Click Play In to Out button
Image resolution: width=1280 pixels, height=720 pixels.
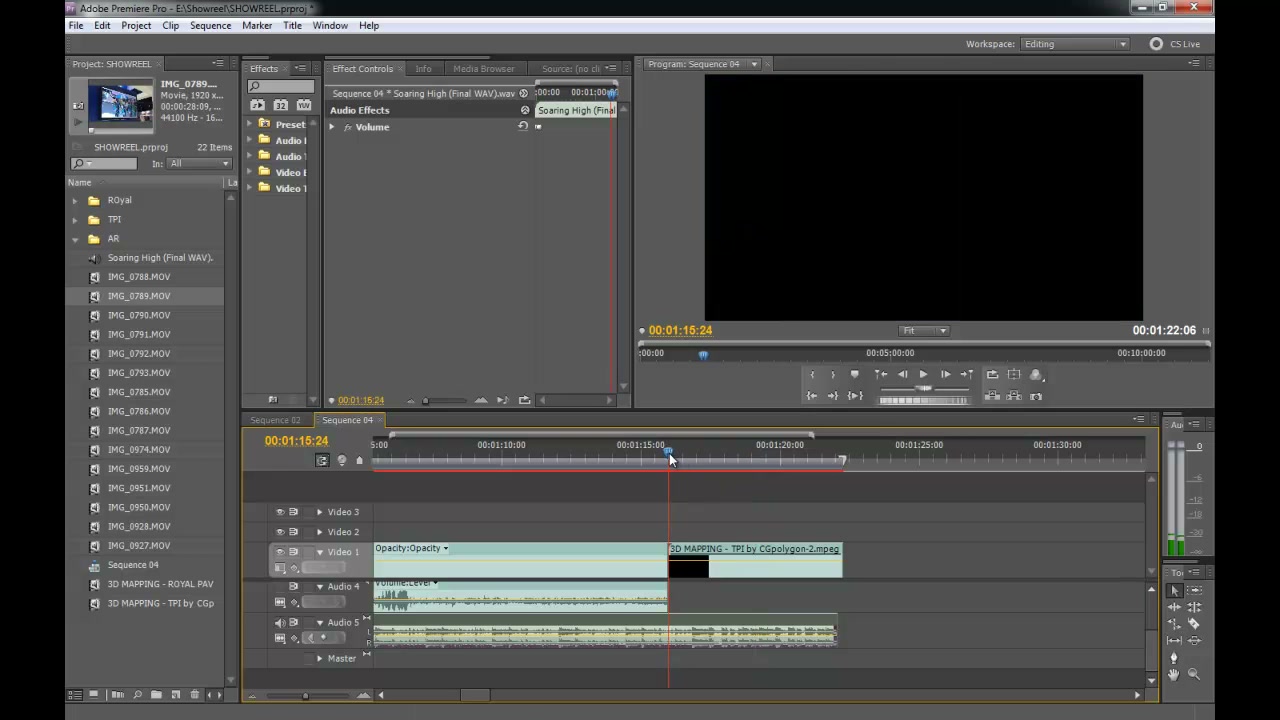click(x=855, y=396)
